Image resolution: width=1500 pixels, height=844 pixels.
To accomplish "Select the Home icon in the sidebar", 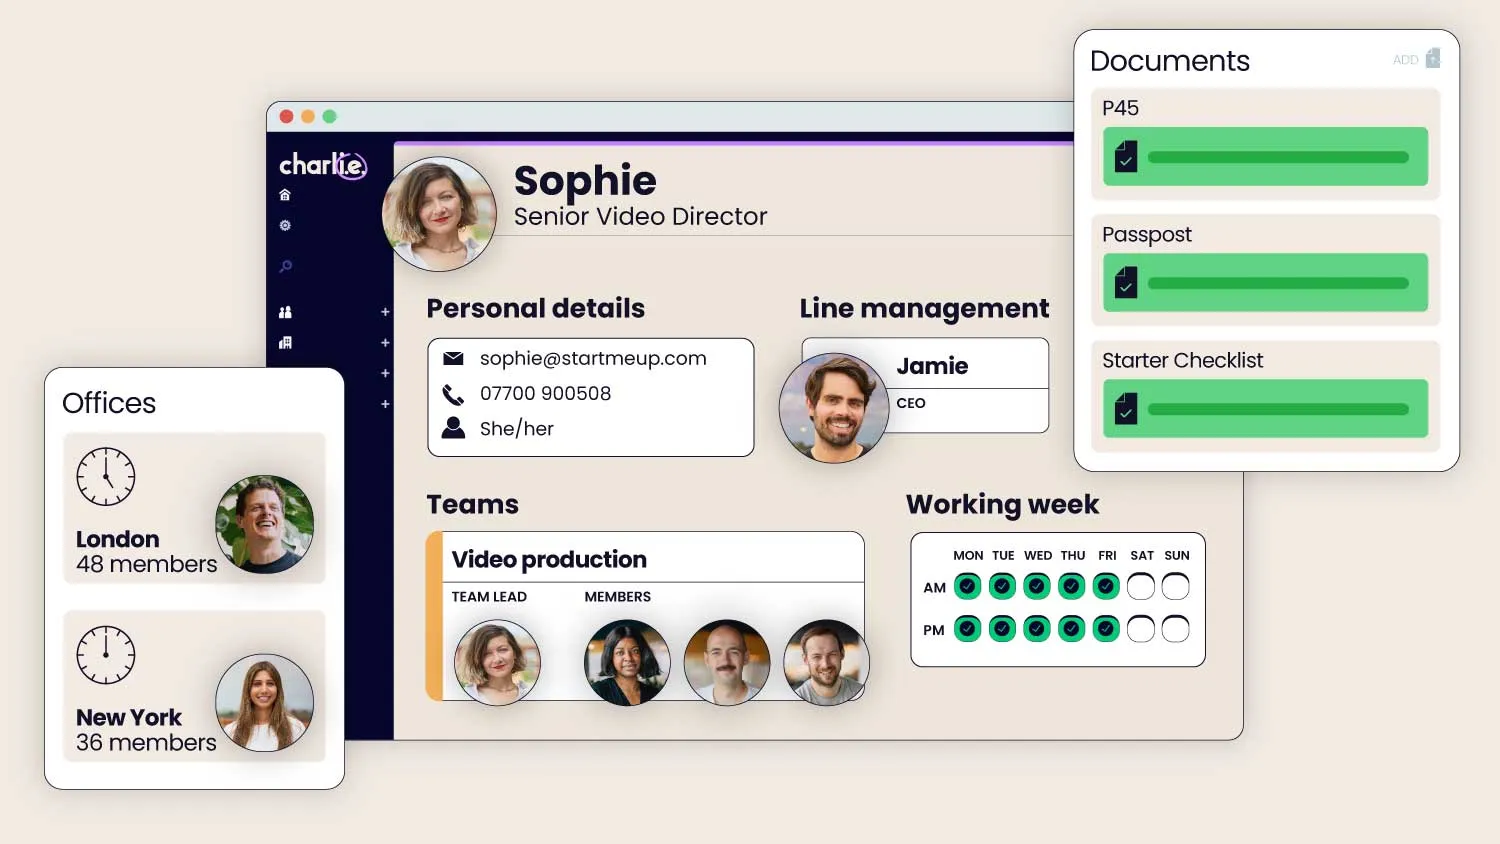I will tap(285, 193).
